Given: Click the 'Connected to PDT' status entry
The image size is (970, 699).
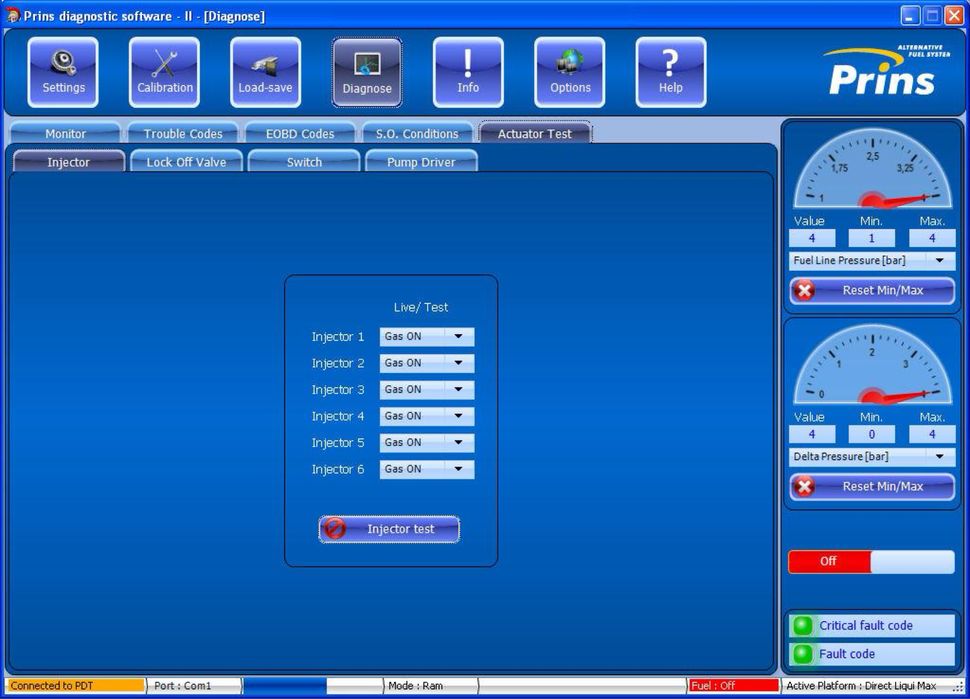Looking at the screenshot, I should [75, 685].
